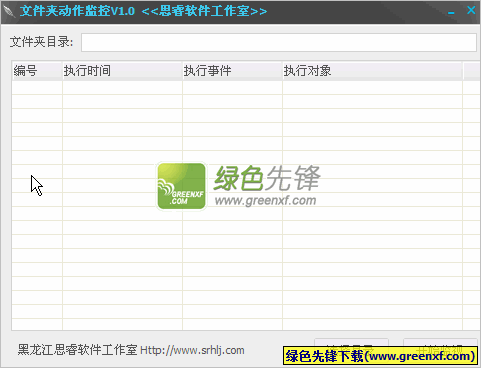Screen dimensions: 481x368
Task: Sort by the 执行时间 column header
Action: click(x=122, y=71)
